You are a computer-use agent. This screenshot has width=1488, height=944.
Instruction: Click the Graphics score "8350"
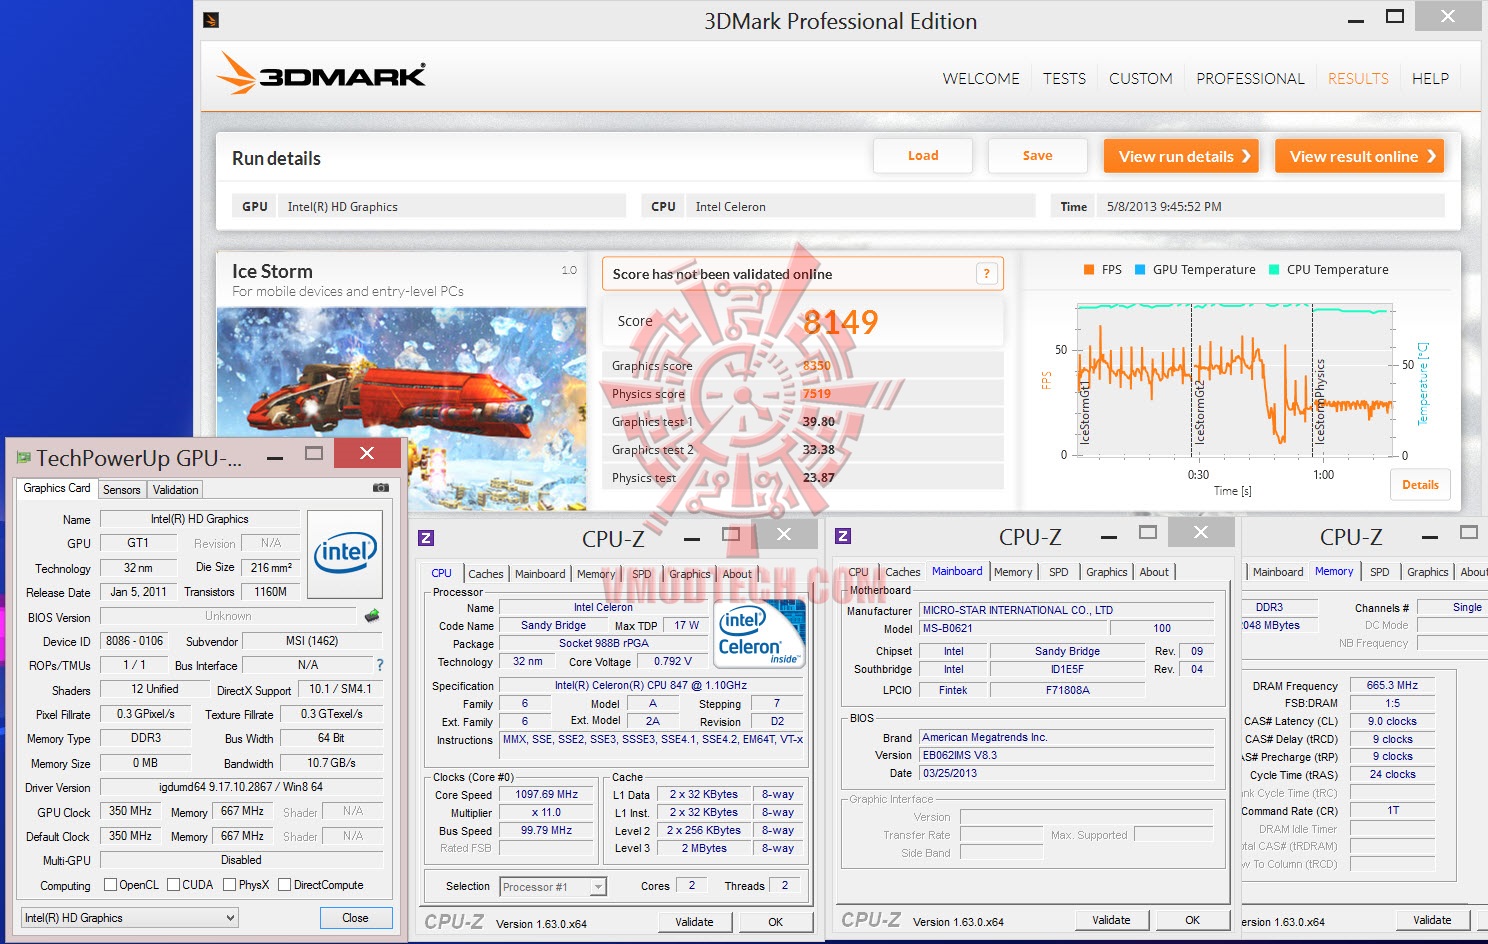tap(817, 366)
